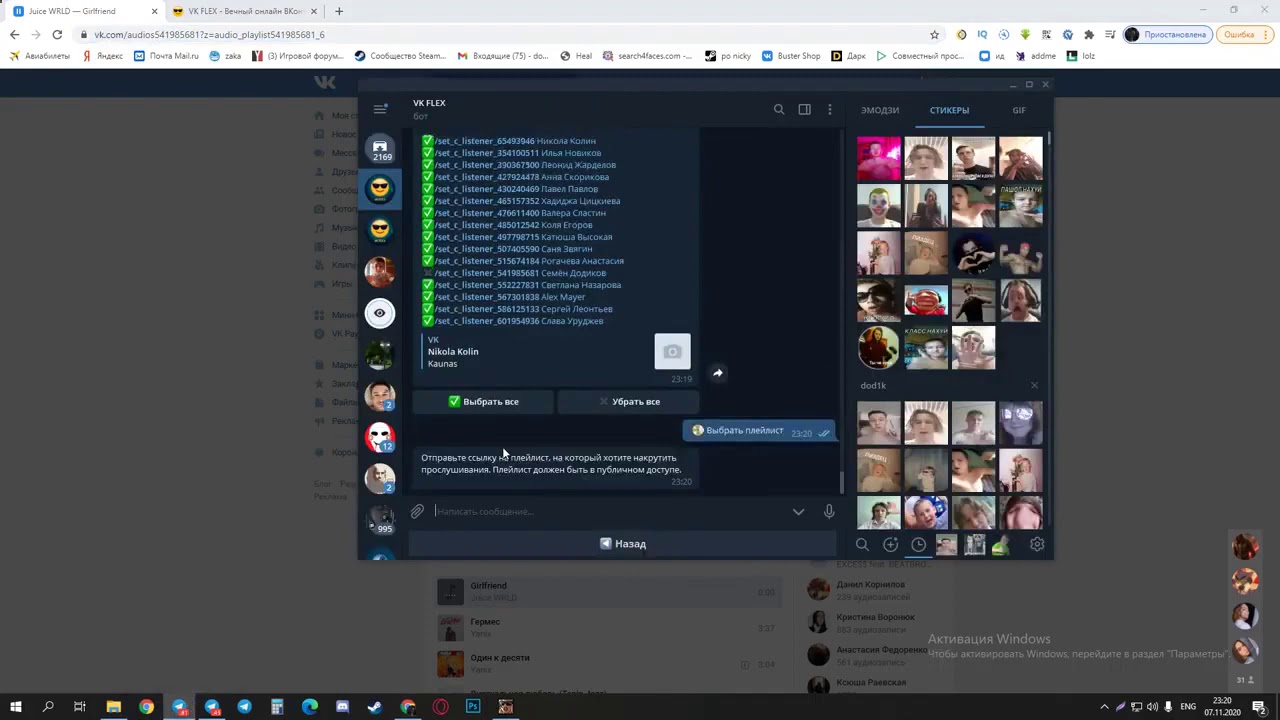Toggle listener 65493946 Никола Колин

click(x=484, y=141)
